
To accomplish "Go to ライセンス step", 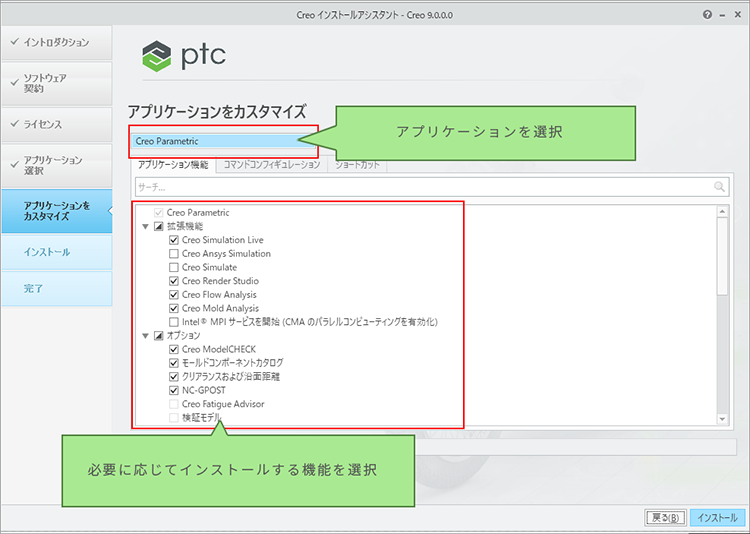I will pyautogui.click(x=56, y=124).
